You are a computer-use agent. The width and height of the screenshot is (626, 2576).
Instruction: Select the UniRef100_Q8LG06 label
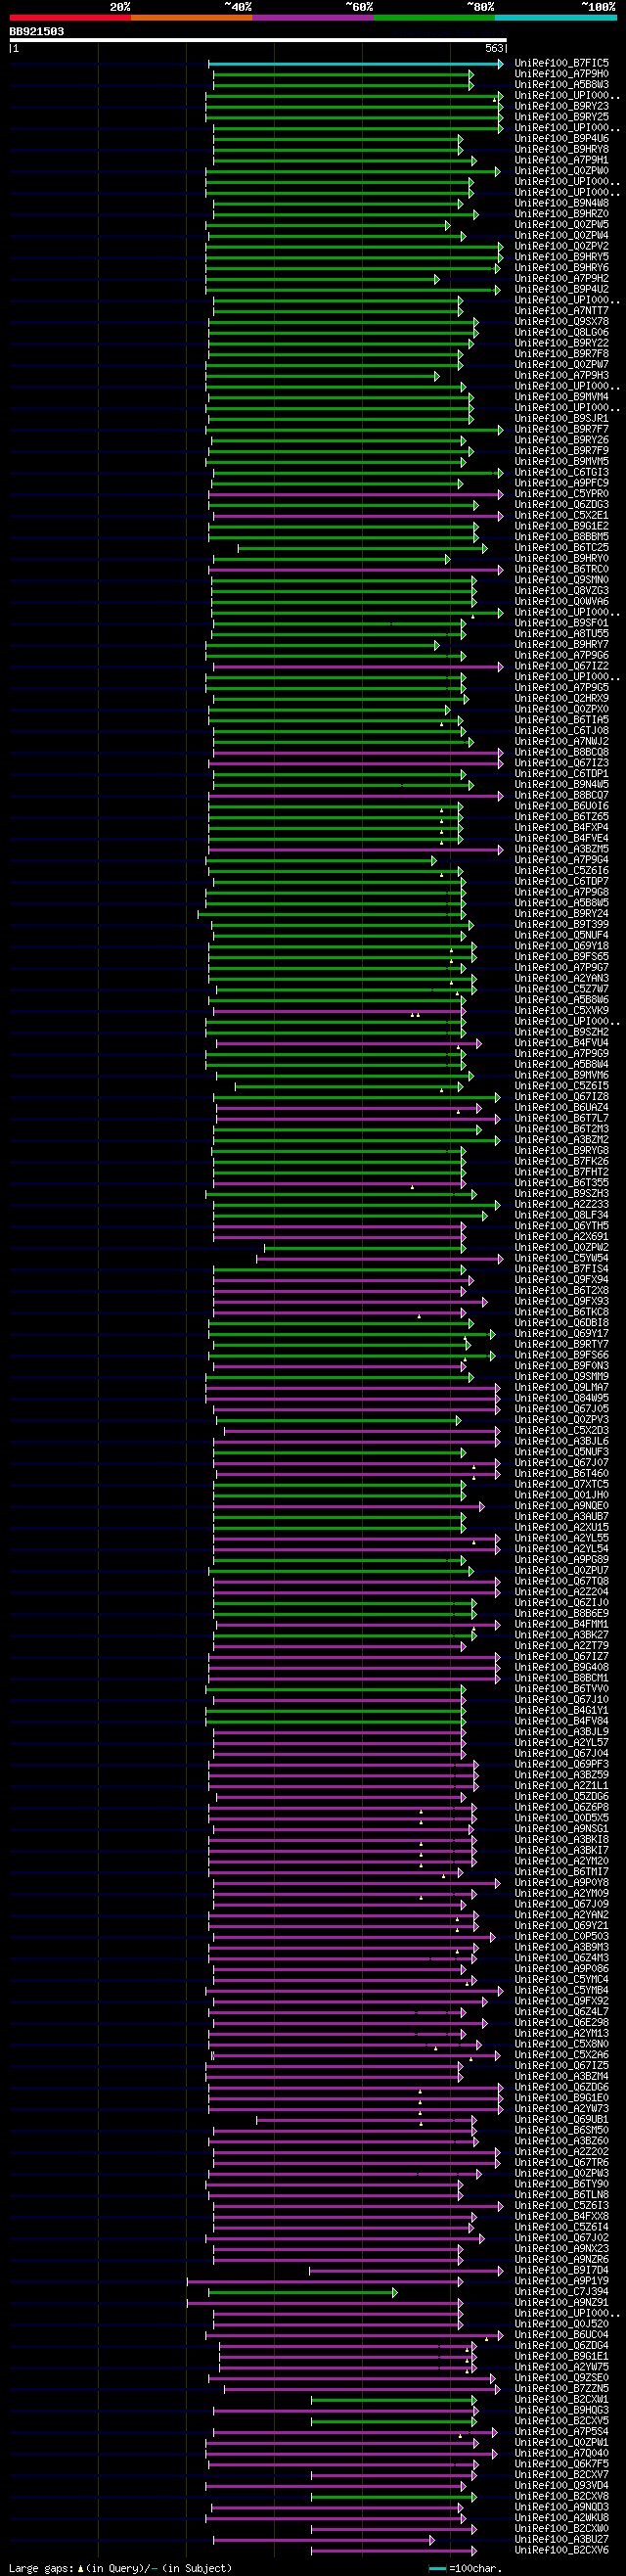point(562,332)
